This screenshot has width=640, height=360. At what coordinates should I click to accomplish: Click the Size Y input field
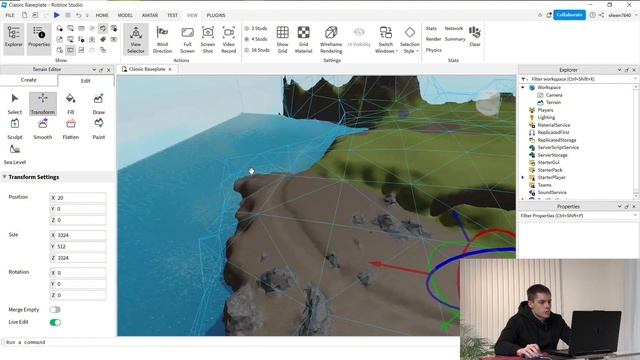tap(78, 247)
